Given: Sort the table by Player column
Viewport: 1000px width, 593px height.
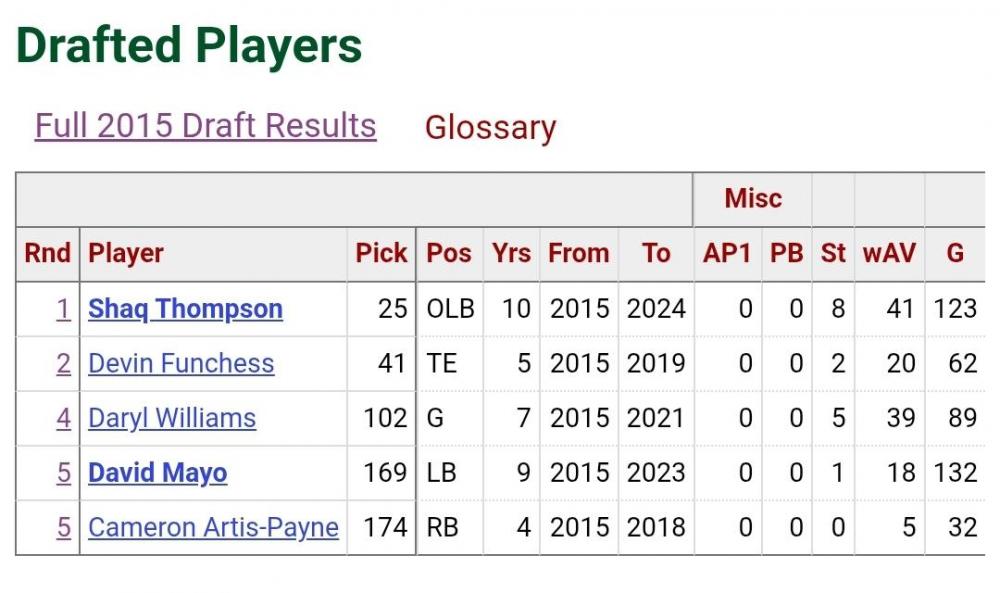Looking at the screenshot, I should click(x=126, y=254).
